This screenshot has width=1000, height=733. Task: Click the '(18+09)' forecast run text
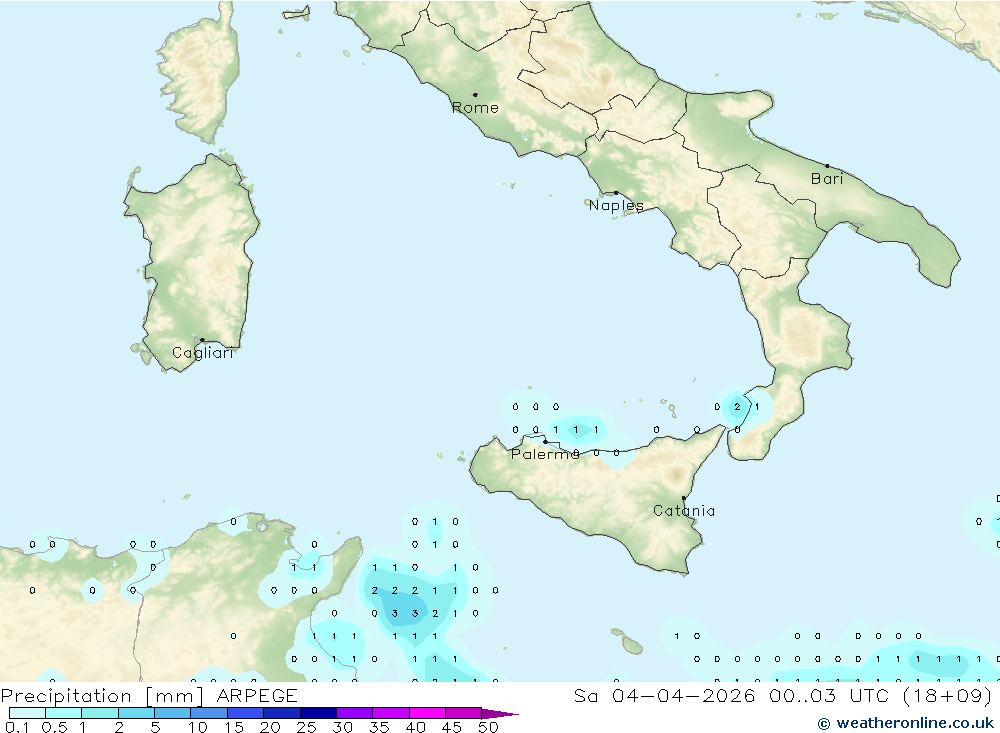click(x=947, y=696)
